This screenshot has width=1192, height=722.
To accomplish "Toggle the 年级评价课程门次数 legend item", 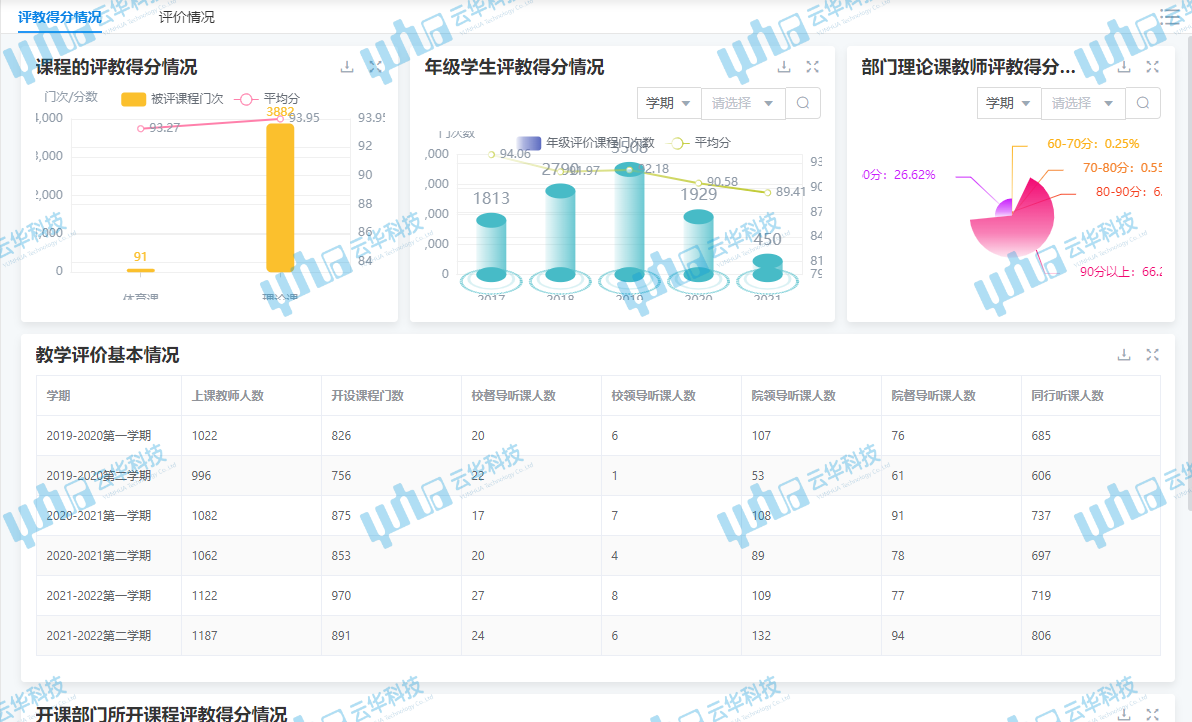I will [585, 143].
